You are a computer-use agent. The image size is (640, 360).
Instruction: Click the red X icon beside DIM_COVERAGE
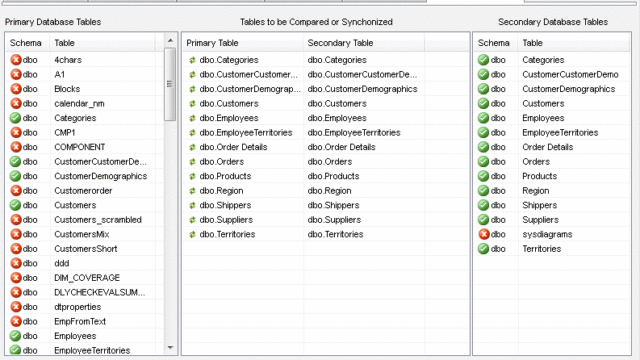(x=16, y=278)
